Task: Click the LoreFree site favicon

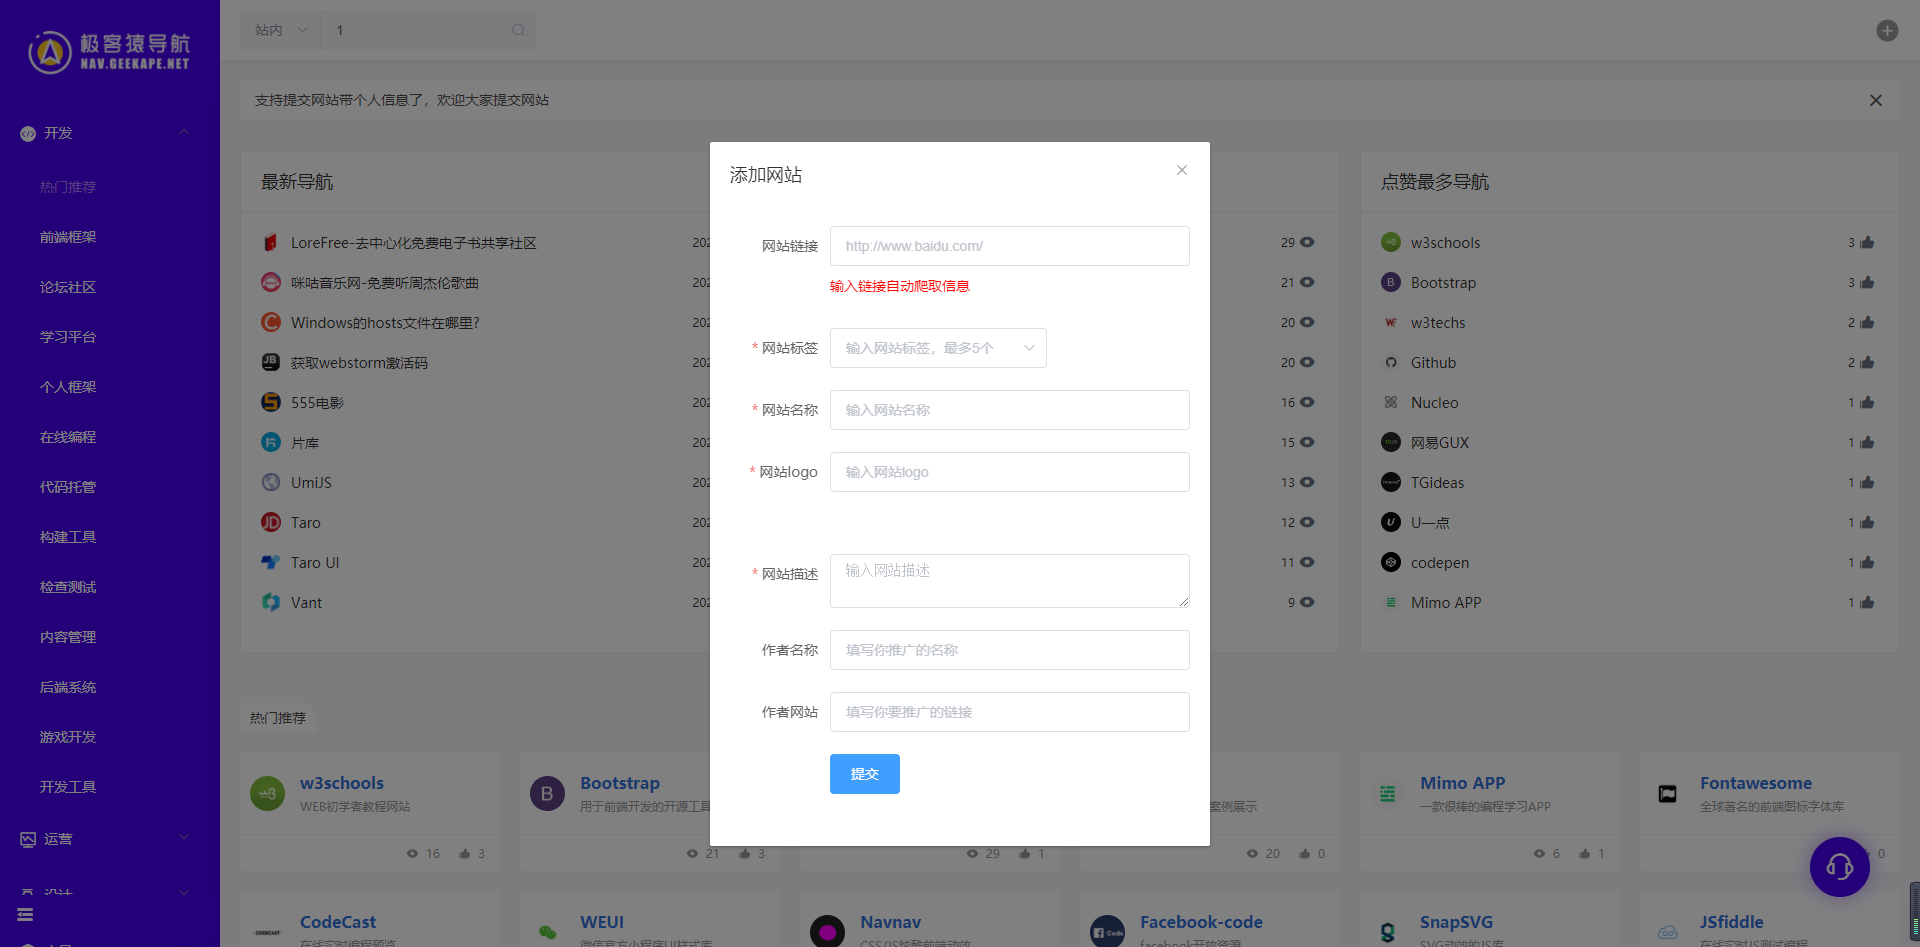Action: 270,243
